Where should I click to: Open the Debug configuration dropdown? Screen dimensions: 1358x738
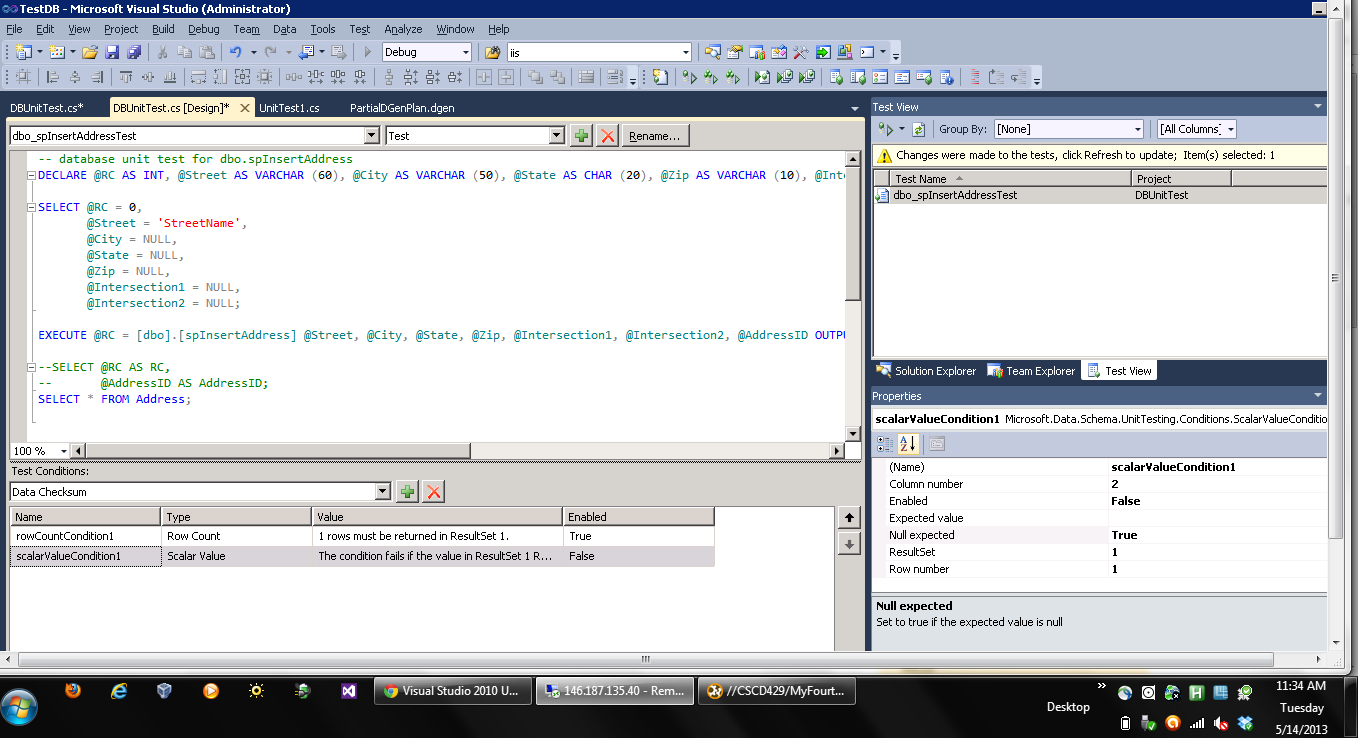coord(465,52)
